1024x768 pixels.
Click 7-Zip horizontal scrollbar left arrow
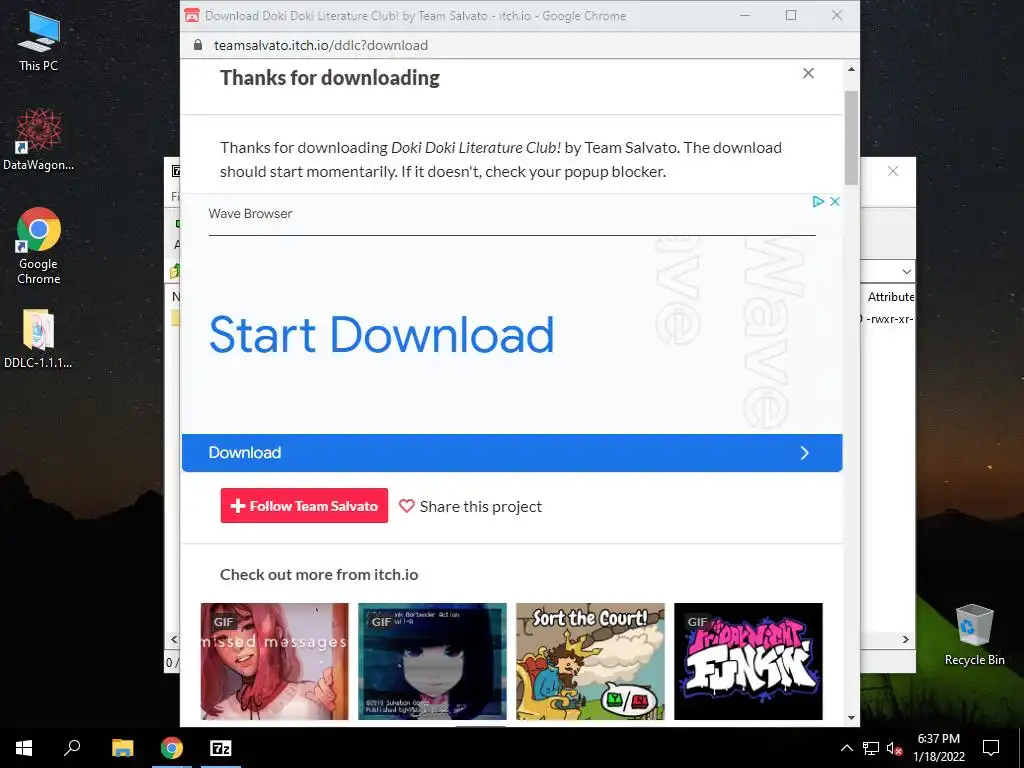point(174,639)
